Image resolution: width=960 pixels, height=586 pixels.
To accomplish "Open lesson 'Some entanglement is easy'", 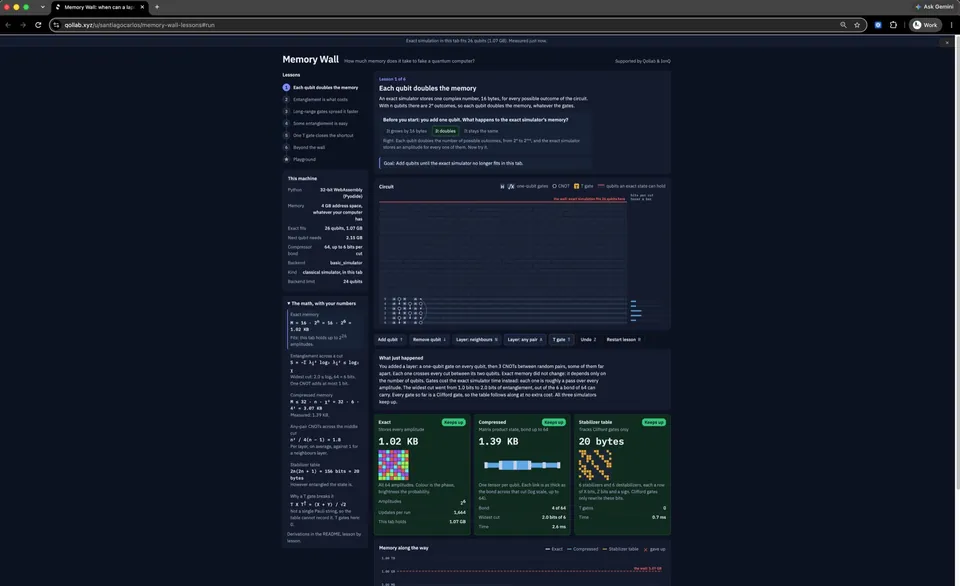I will coord(315,123).
